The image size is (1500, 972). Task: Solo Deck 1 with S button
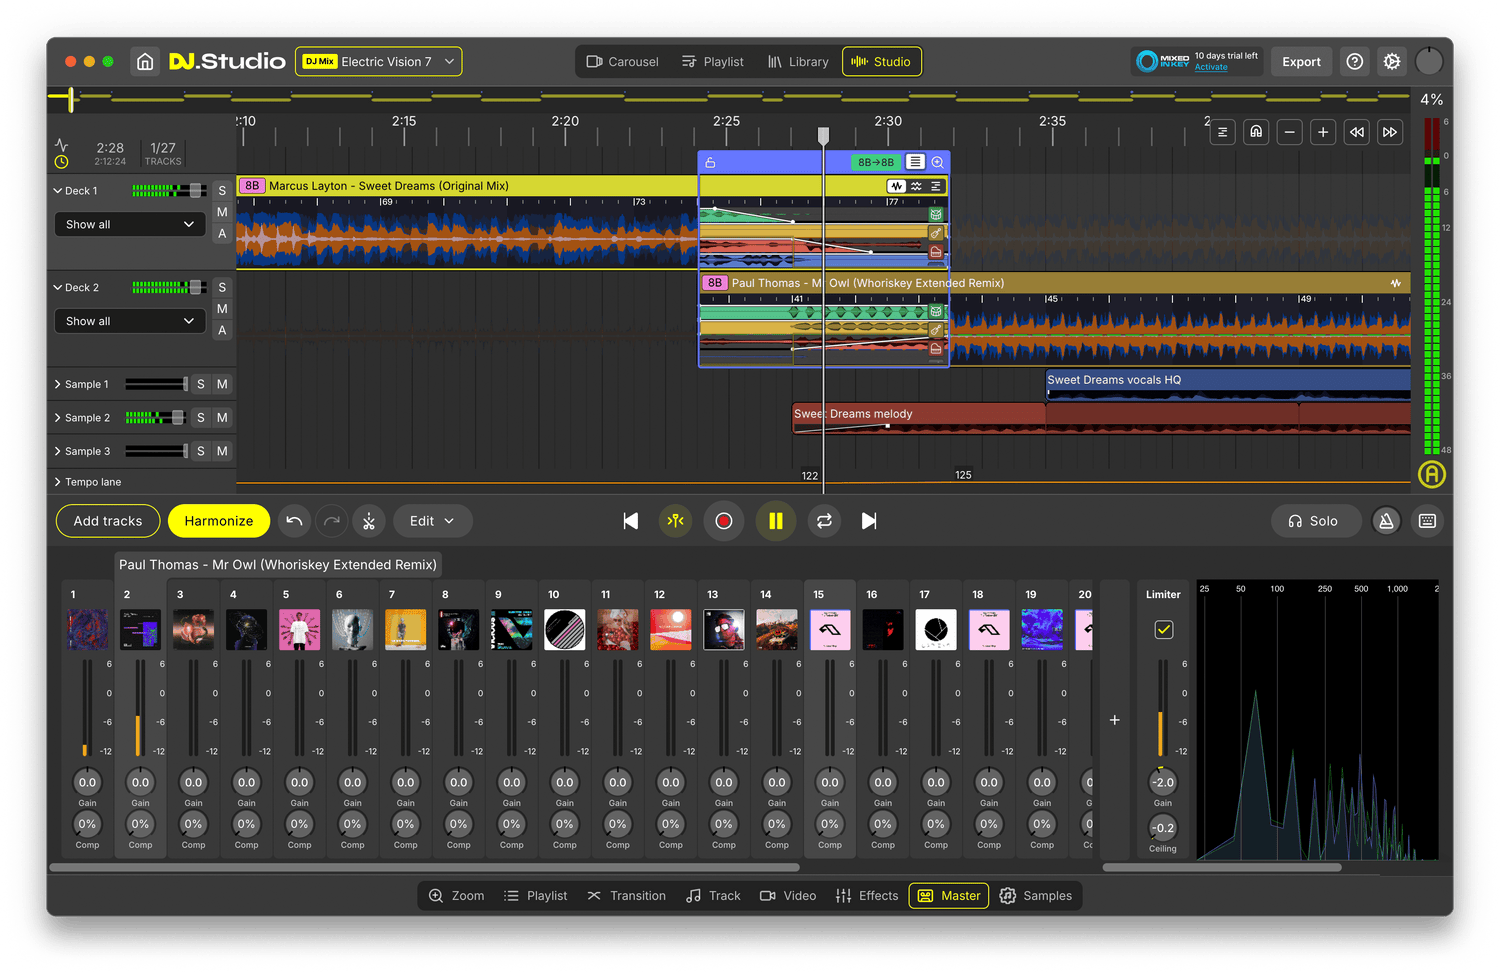click(x=222, y=191)
